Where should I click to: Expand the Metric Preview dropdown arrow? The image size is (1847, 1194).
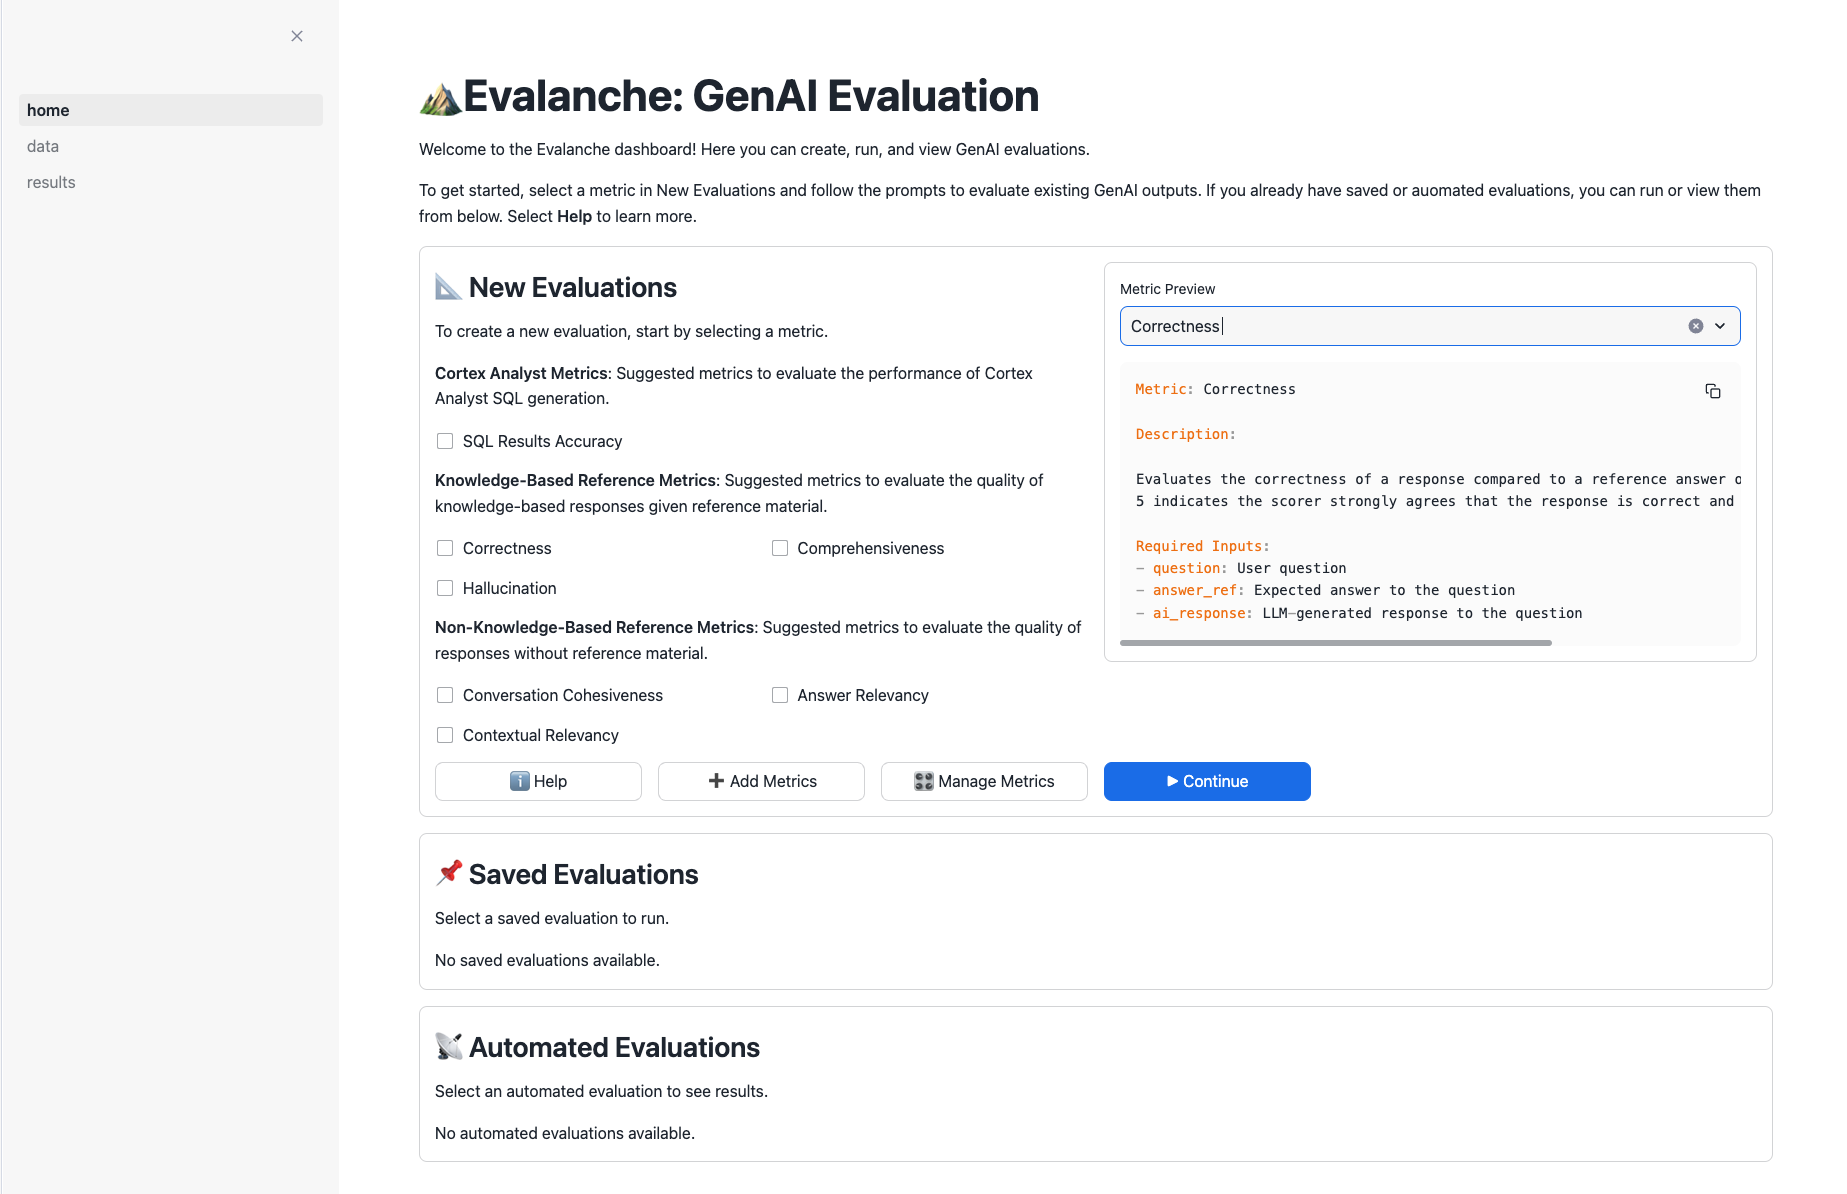1720,326
